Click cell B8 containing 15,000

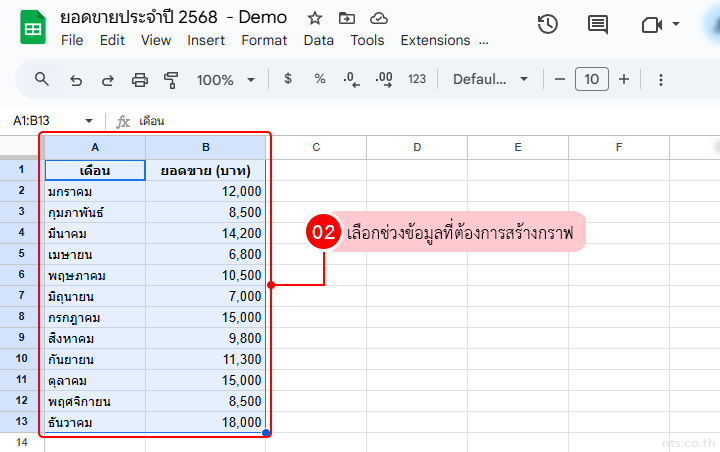click(206, 317)
